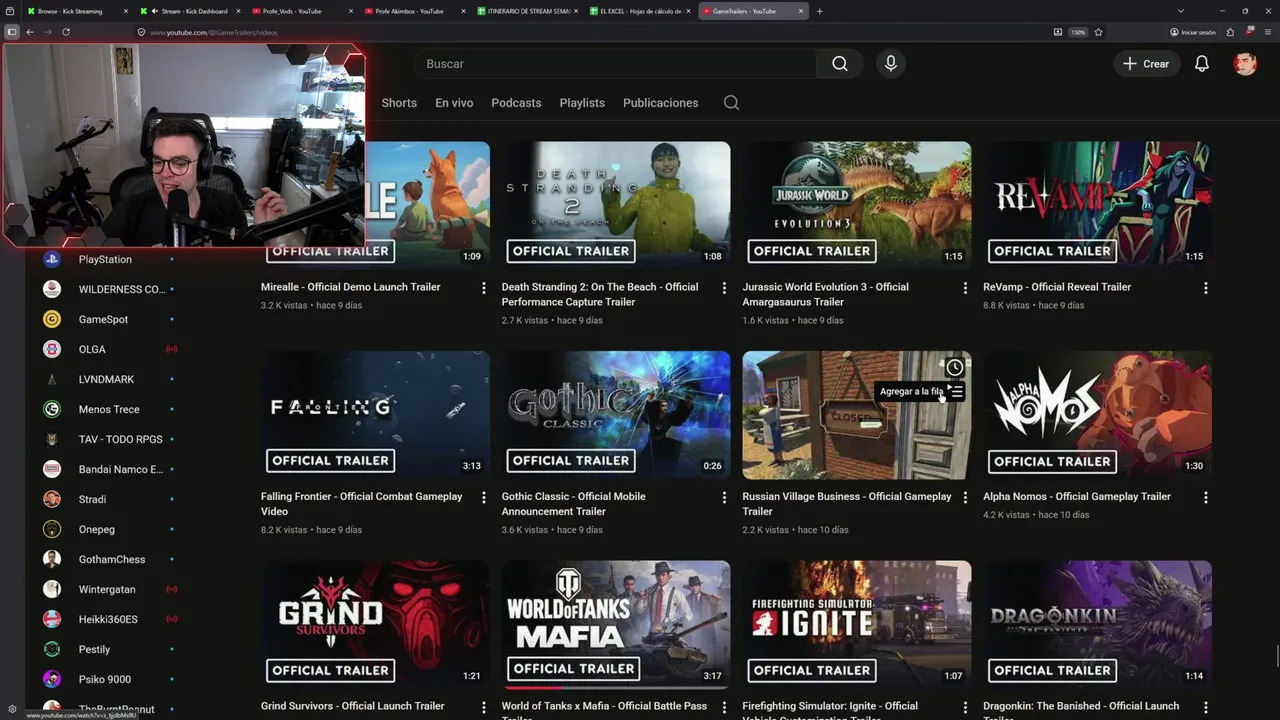This screenshot has height=720, width=1280.
Task: Click the youtube.com address bar
Action: pos(590,32)
